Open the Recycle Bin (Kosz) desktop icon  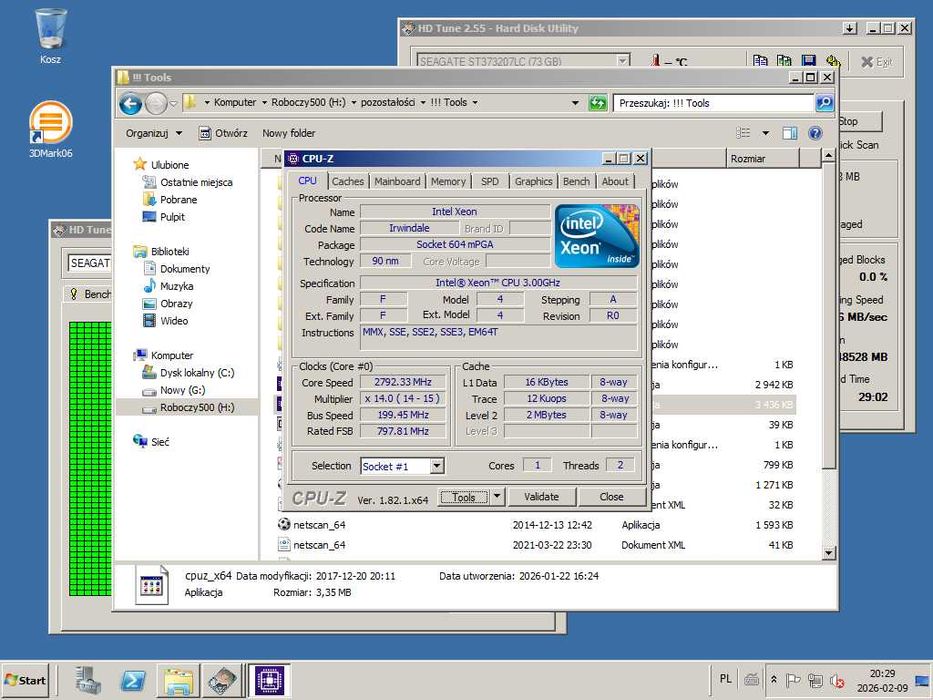[51, 36]
